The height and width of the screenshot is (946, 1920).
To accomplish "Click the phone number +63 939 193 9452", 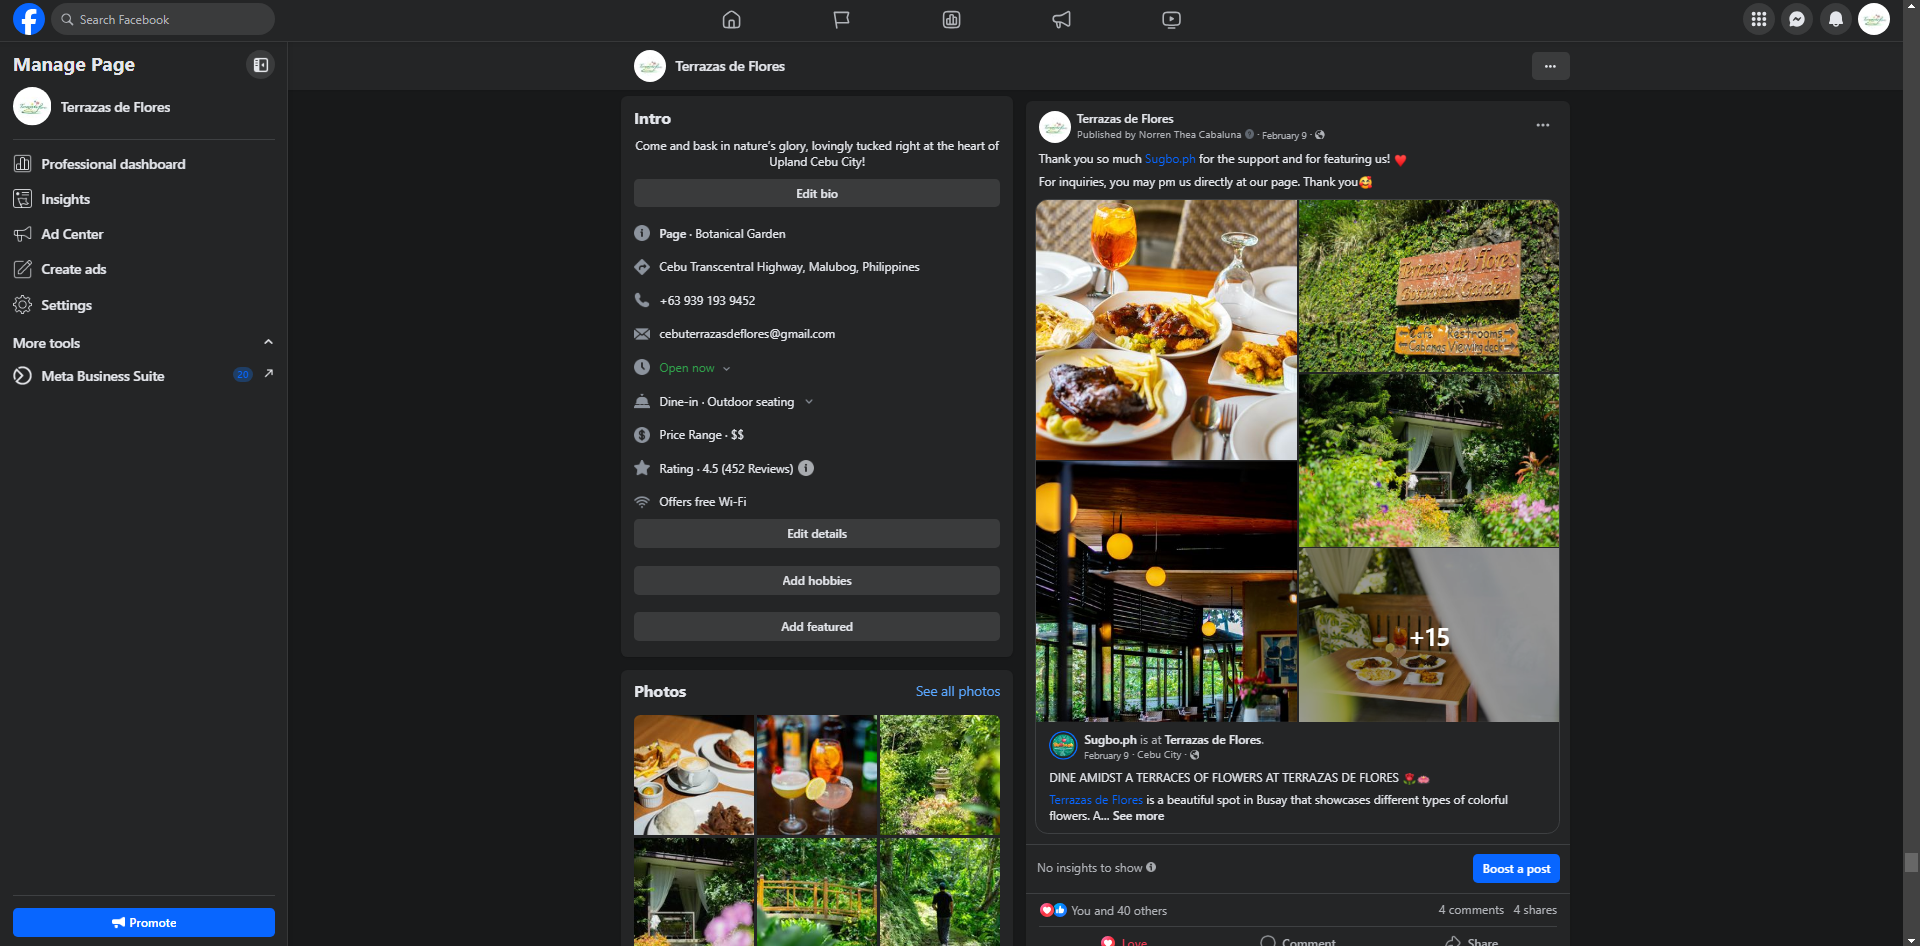I will (x=707, y=301).
